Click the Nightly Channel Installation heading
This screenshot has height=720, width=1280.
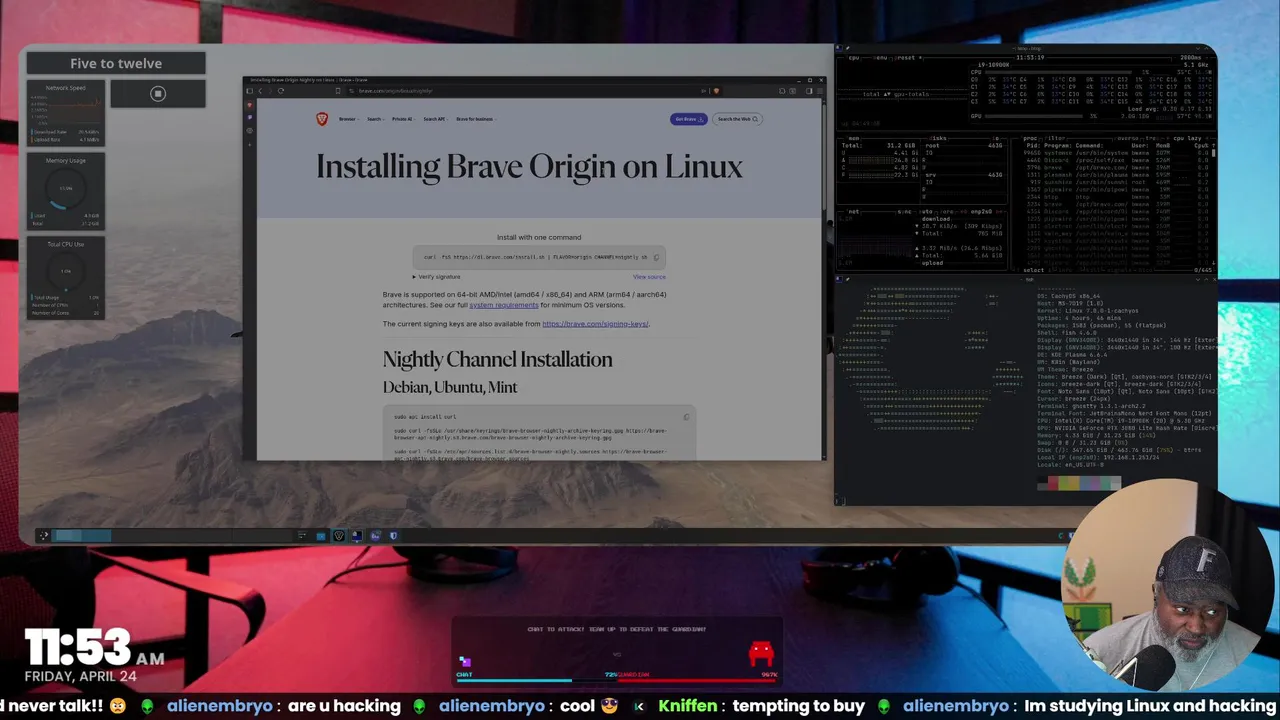tap(497, 359)
